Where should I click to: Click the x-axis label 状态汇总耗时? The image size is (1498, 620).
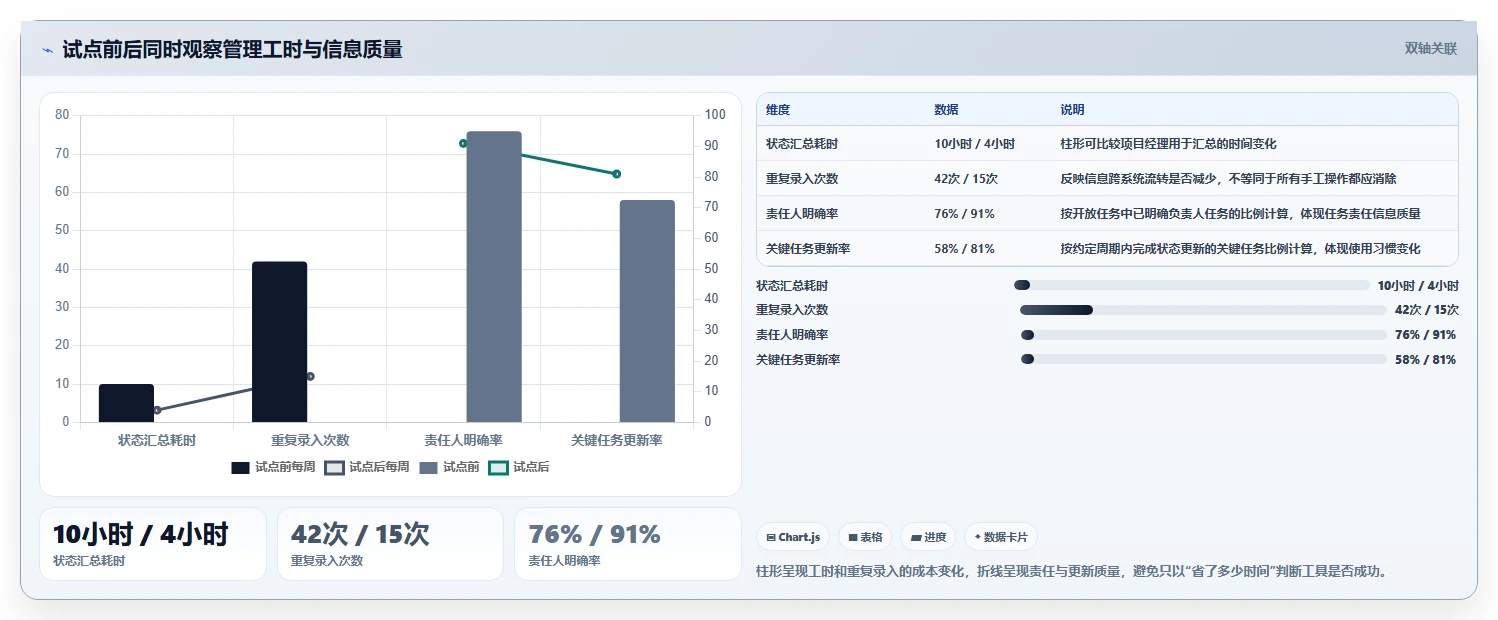[x=157, y=440]
